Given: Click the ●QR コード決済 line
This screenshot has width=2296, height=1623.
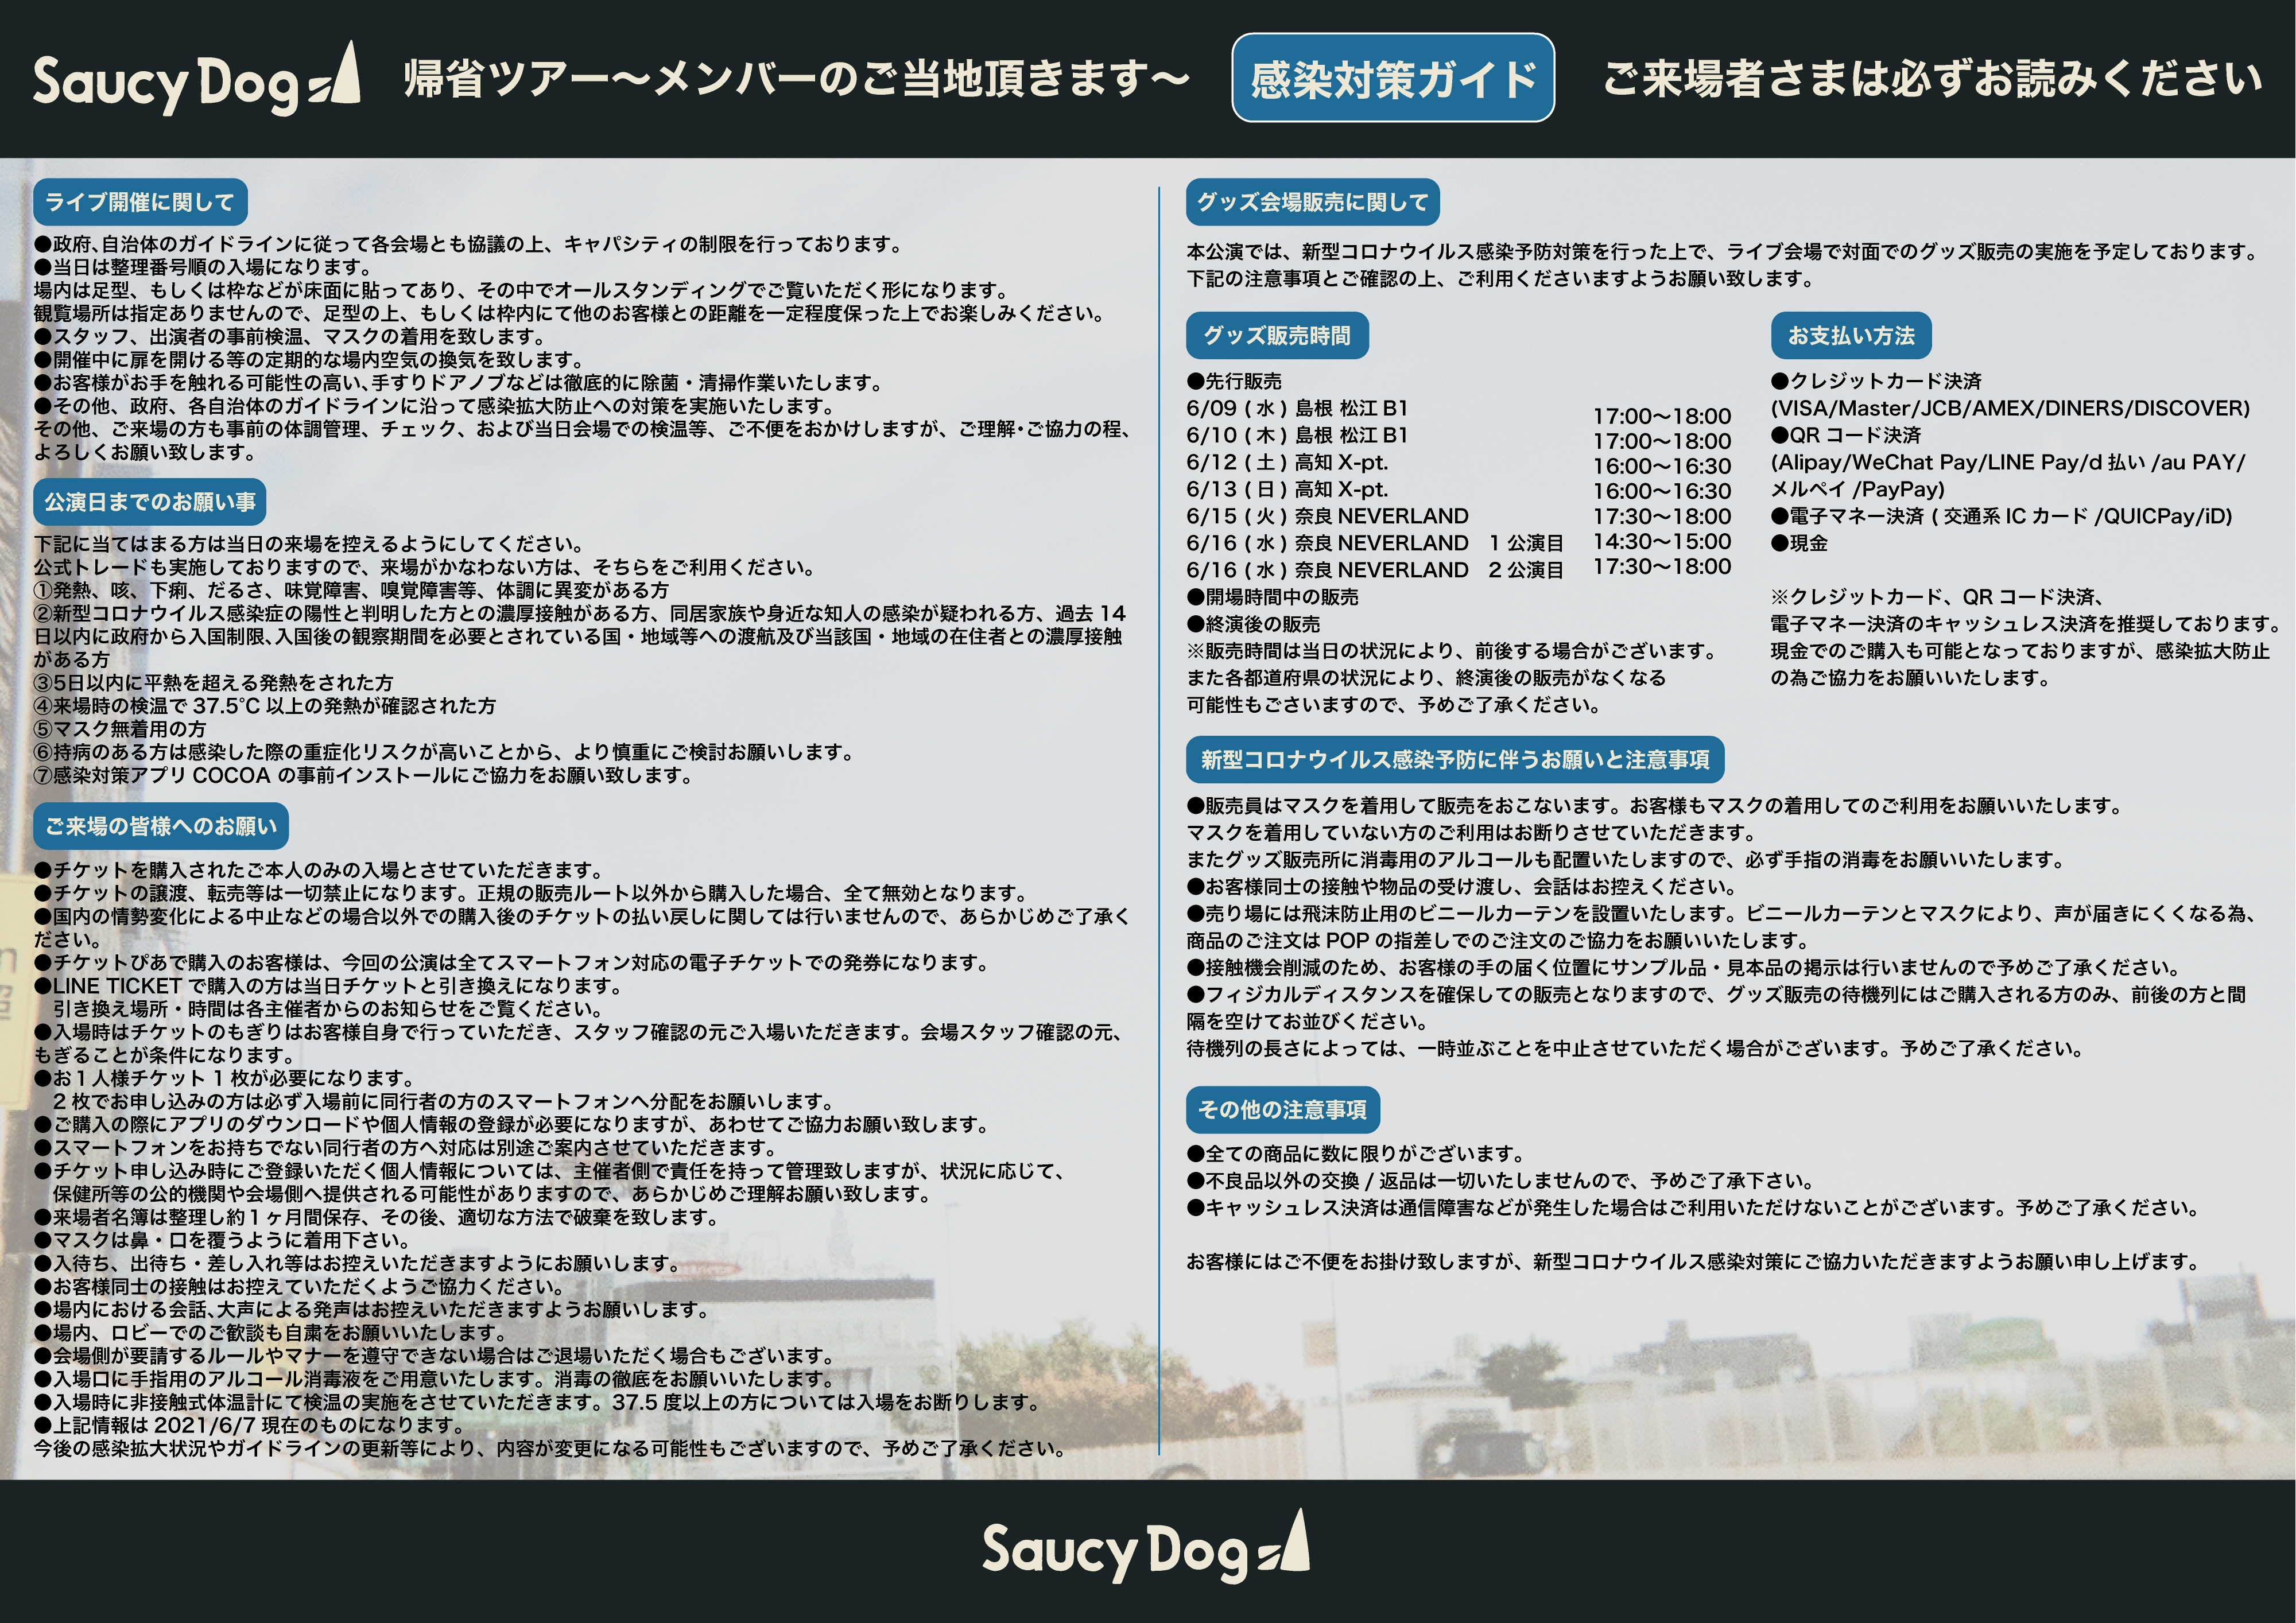Looking at the screenshot, I should 1846,435.
